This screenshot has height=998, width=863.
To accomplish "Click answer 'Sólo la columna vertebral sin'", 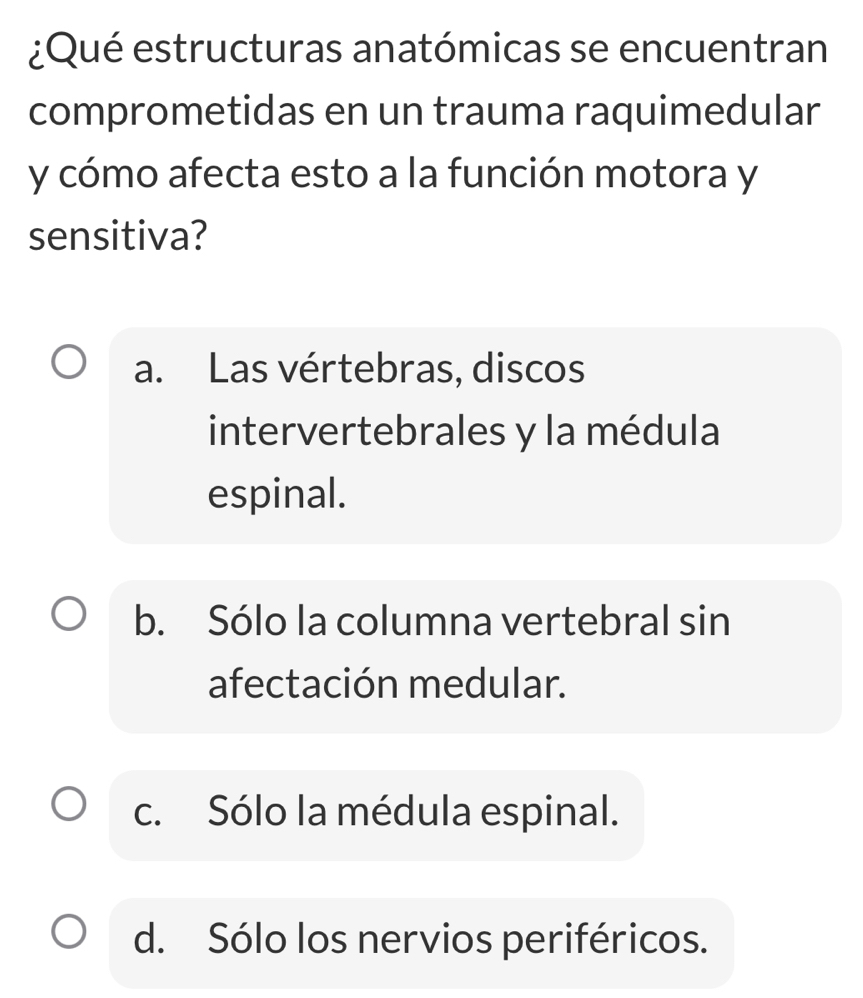I will [469, 621].
